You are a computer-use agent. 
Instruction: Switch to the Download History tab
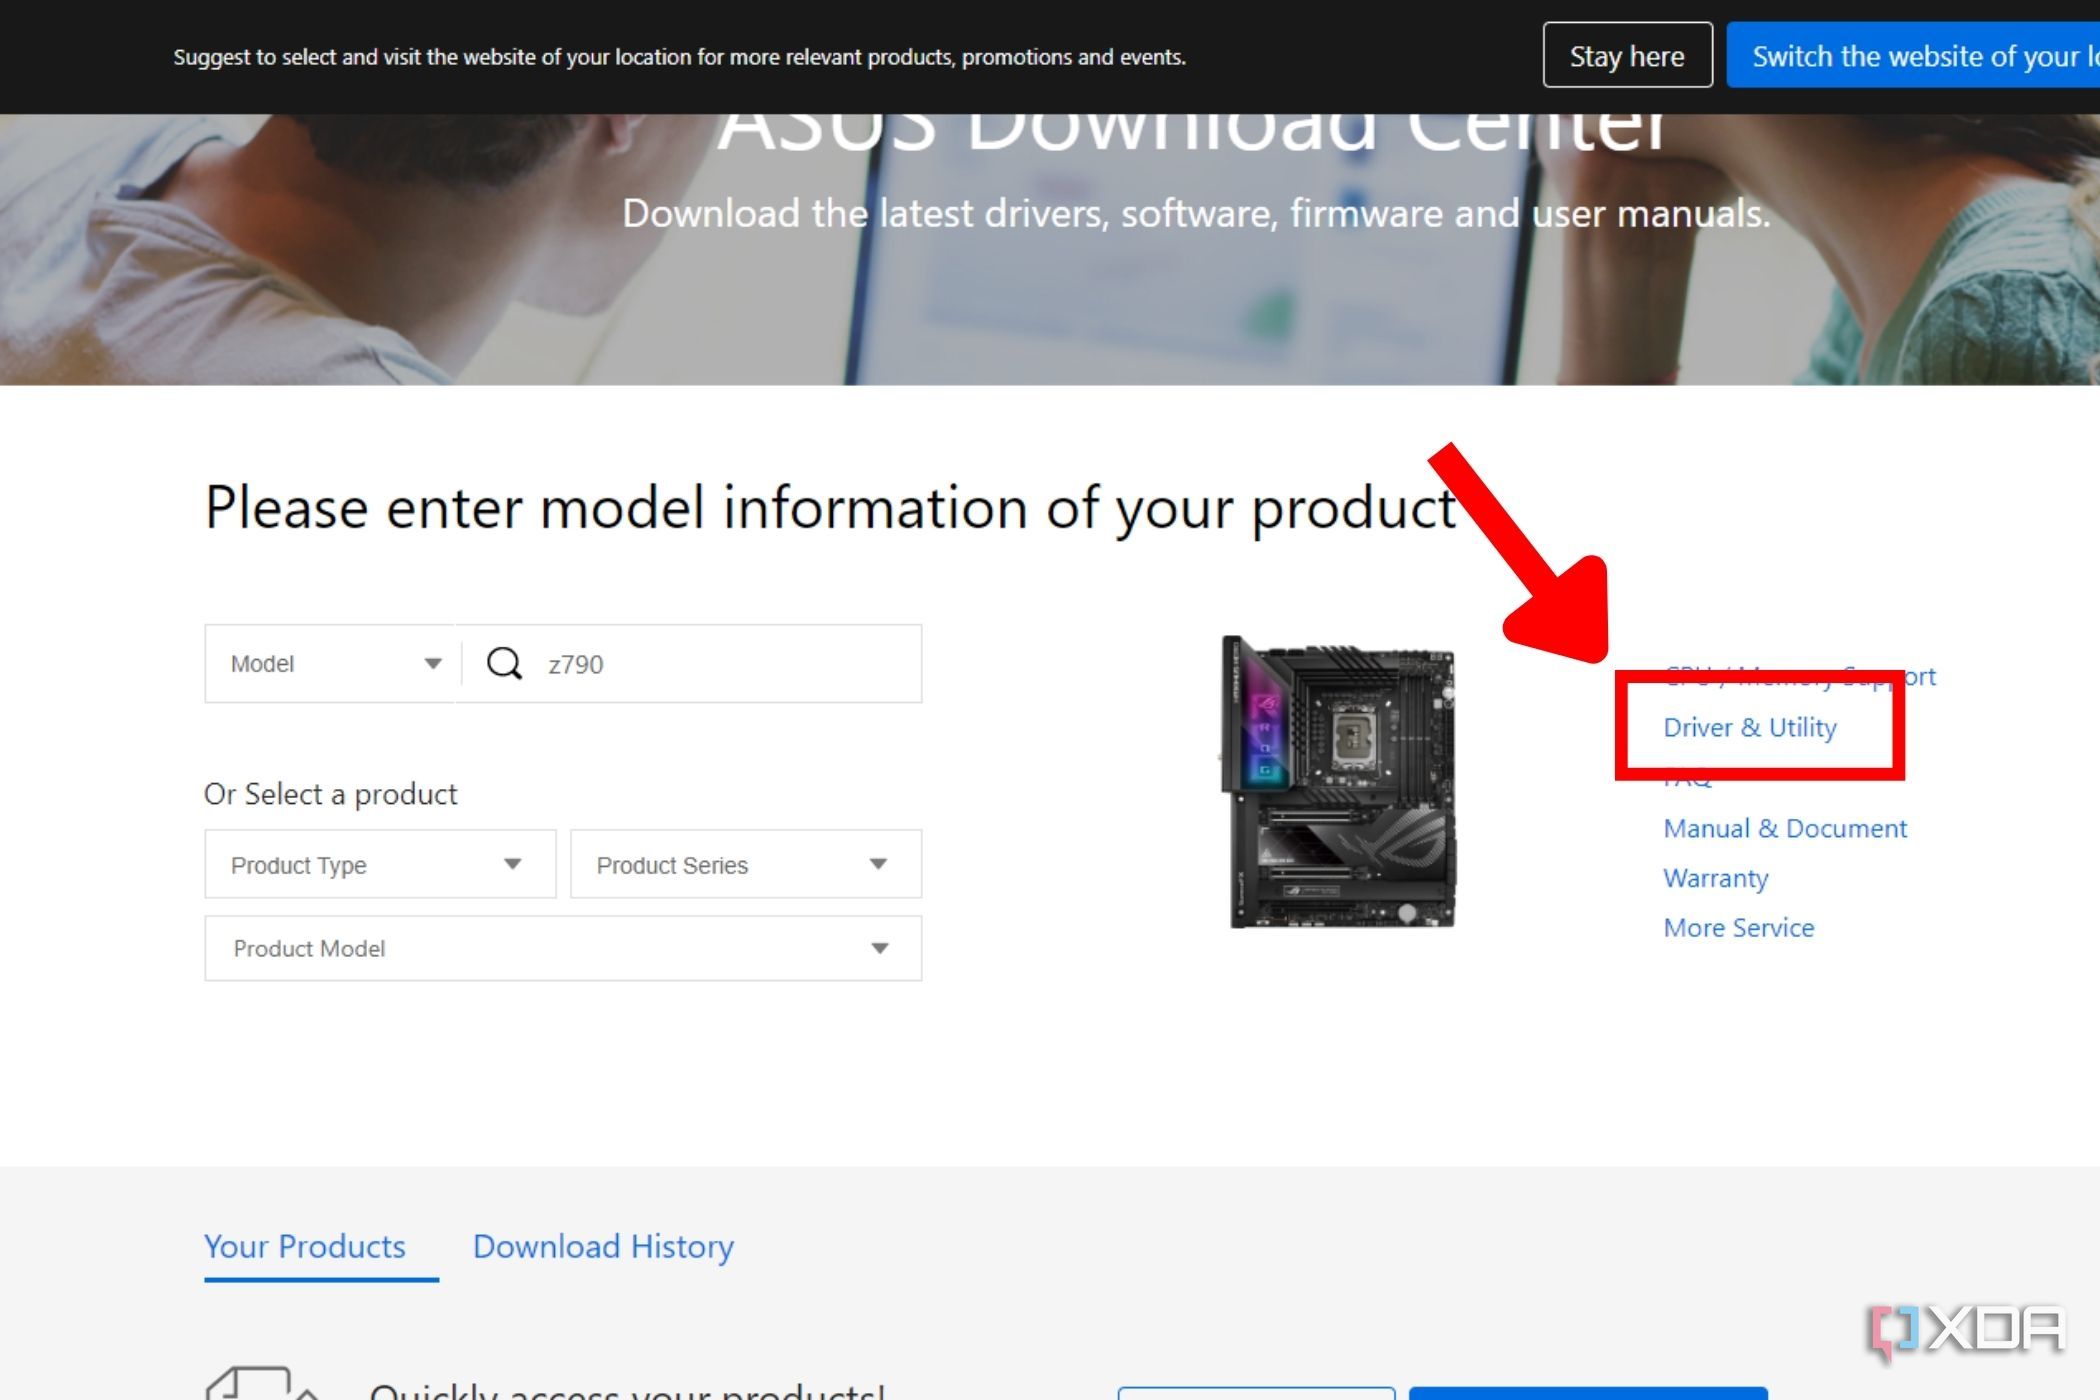point(602,1247)
